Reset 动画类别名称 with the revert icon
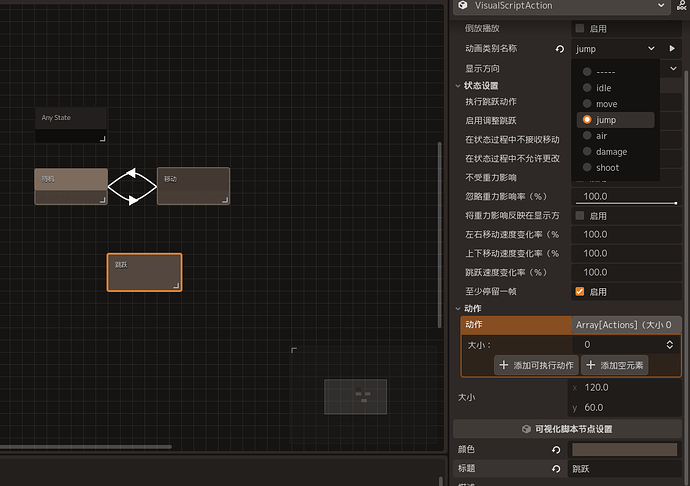 560,49
